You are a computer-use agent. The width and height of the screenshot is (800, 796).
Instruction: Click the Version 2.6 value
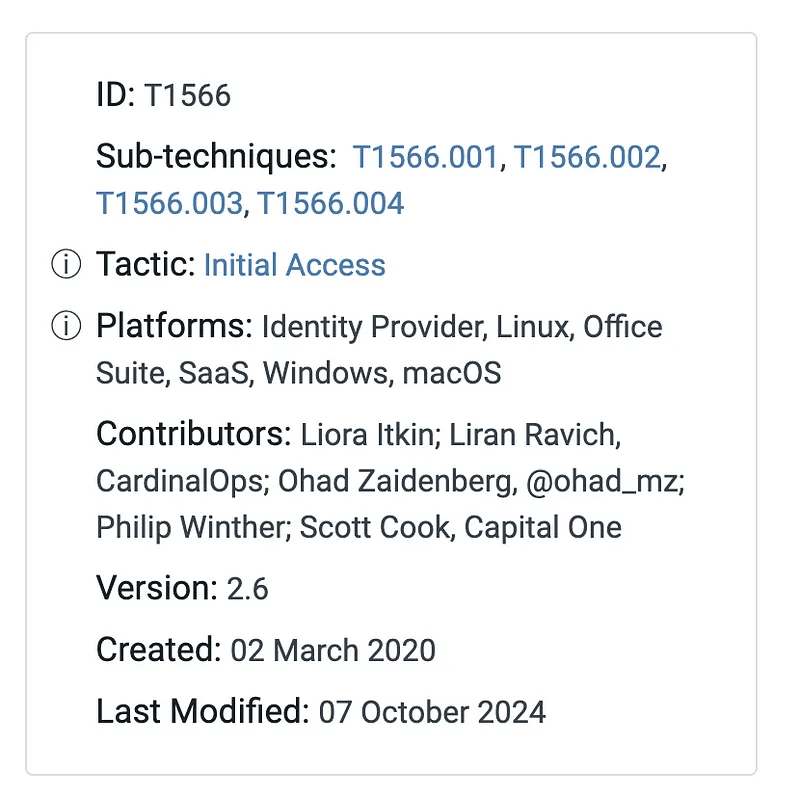[247, 589]
